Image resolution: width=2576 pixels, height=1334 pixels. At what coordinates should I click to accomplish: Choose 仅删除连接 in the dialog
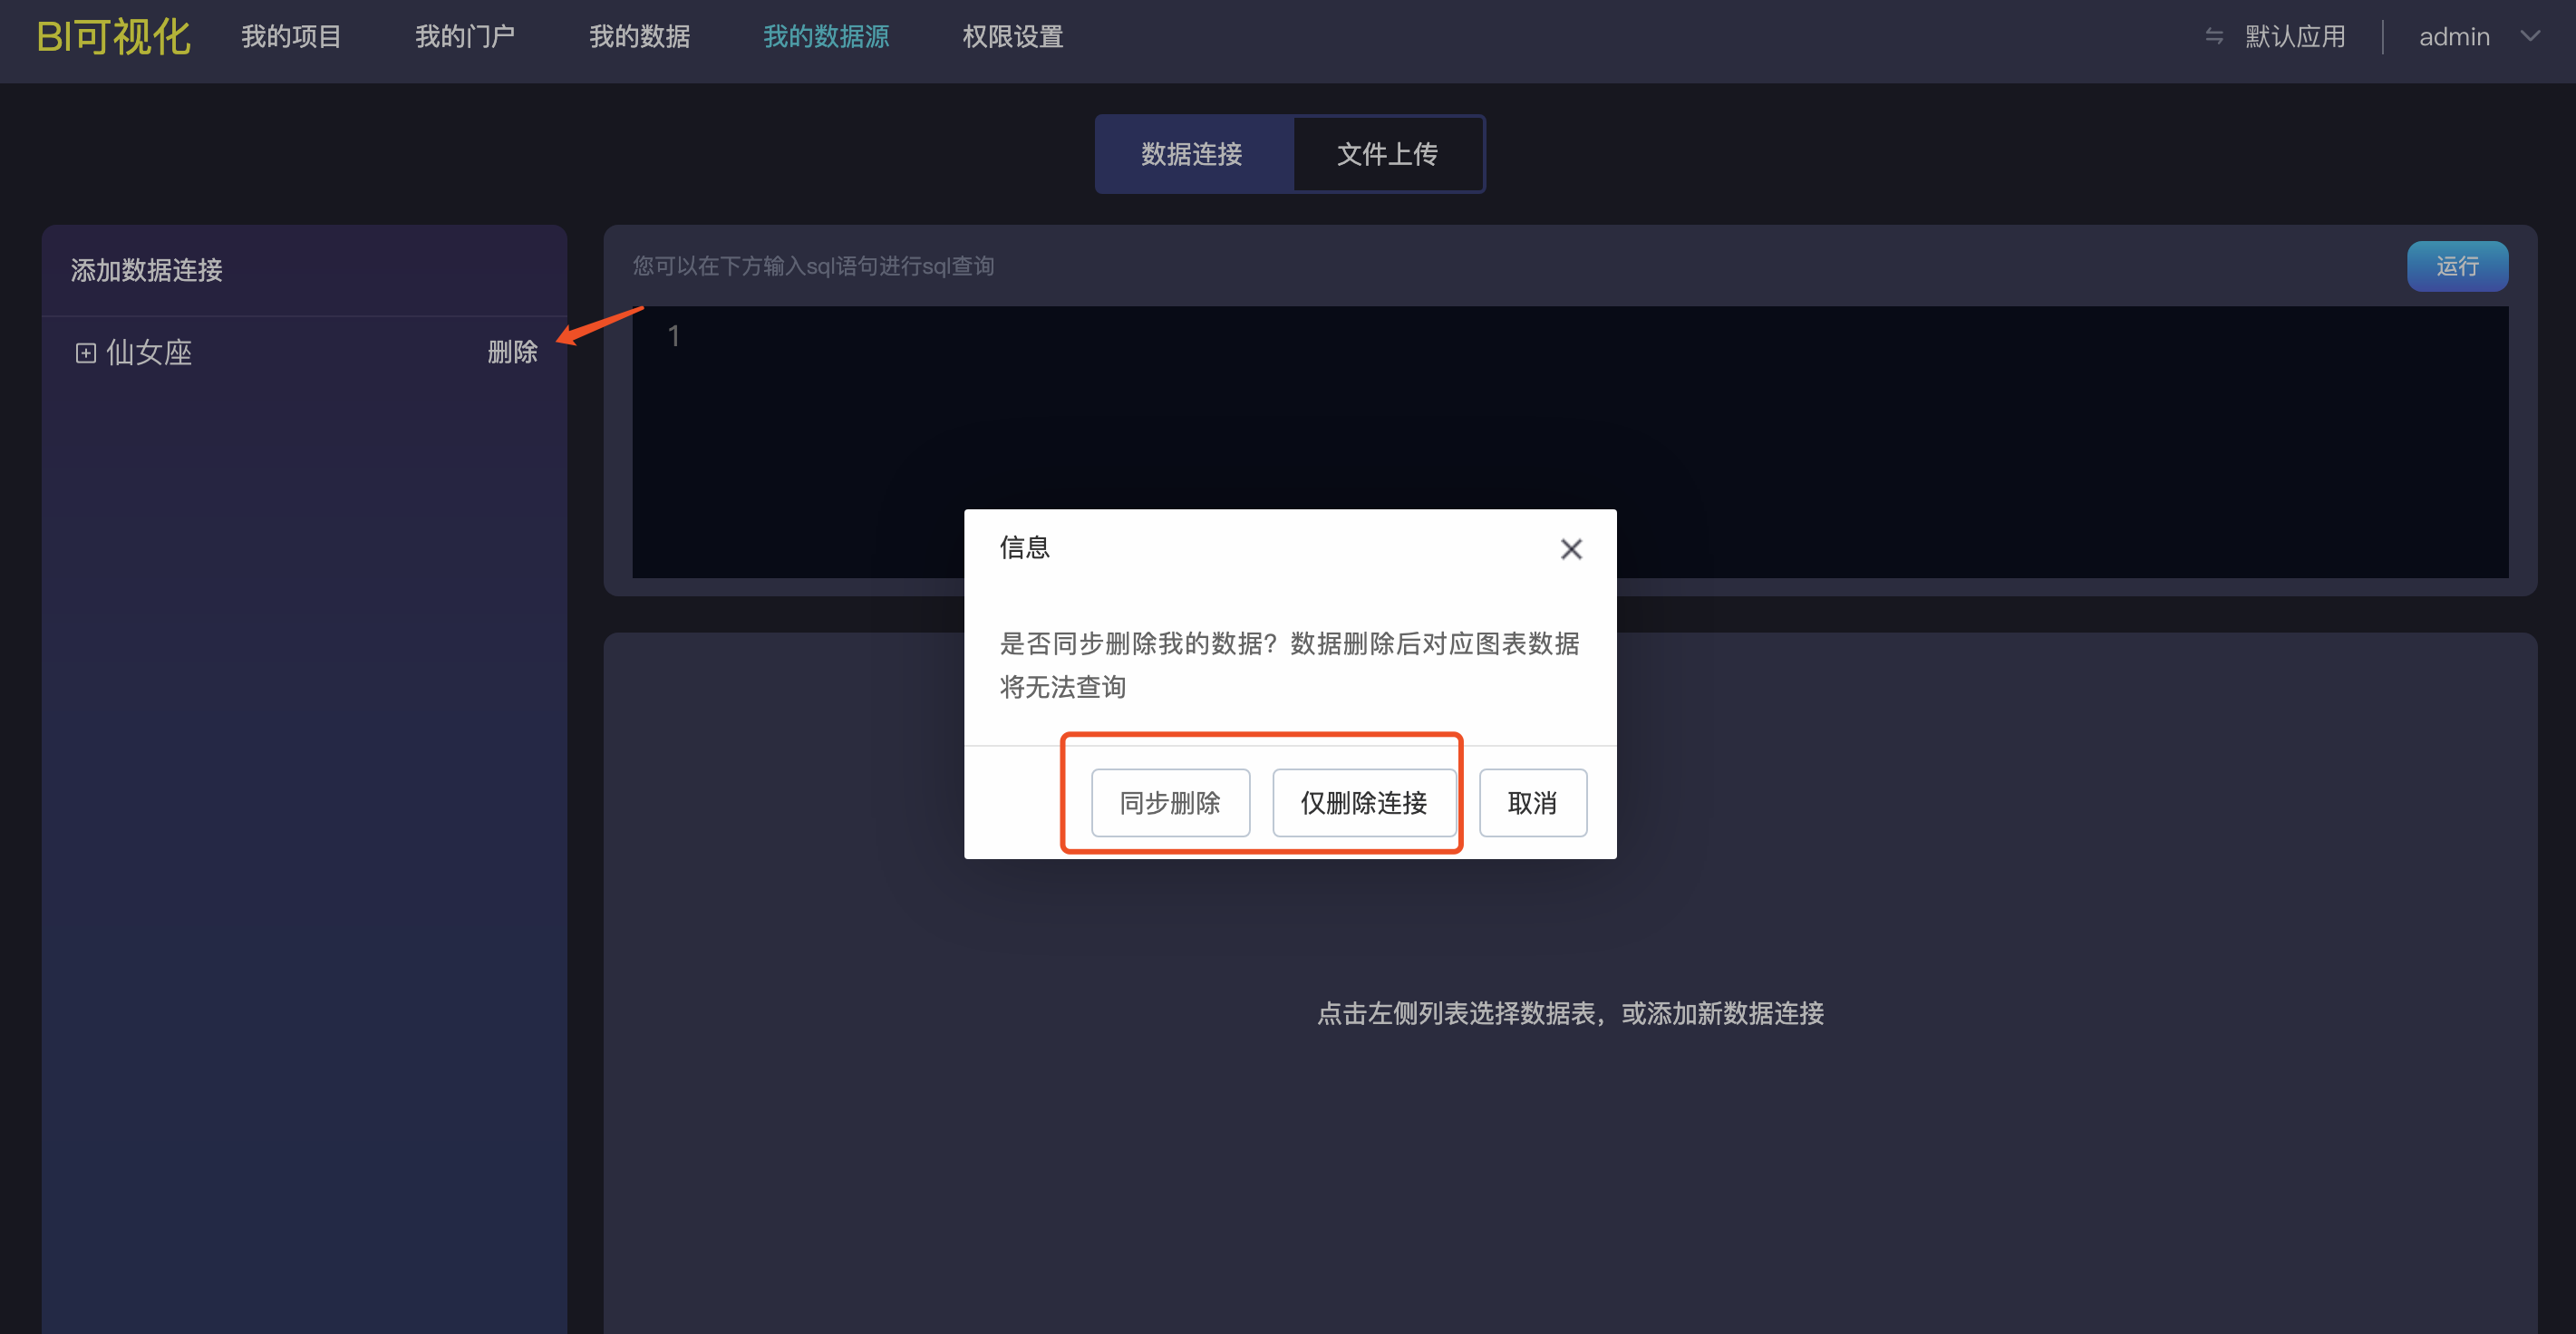[x=1364, y=802]
